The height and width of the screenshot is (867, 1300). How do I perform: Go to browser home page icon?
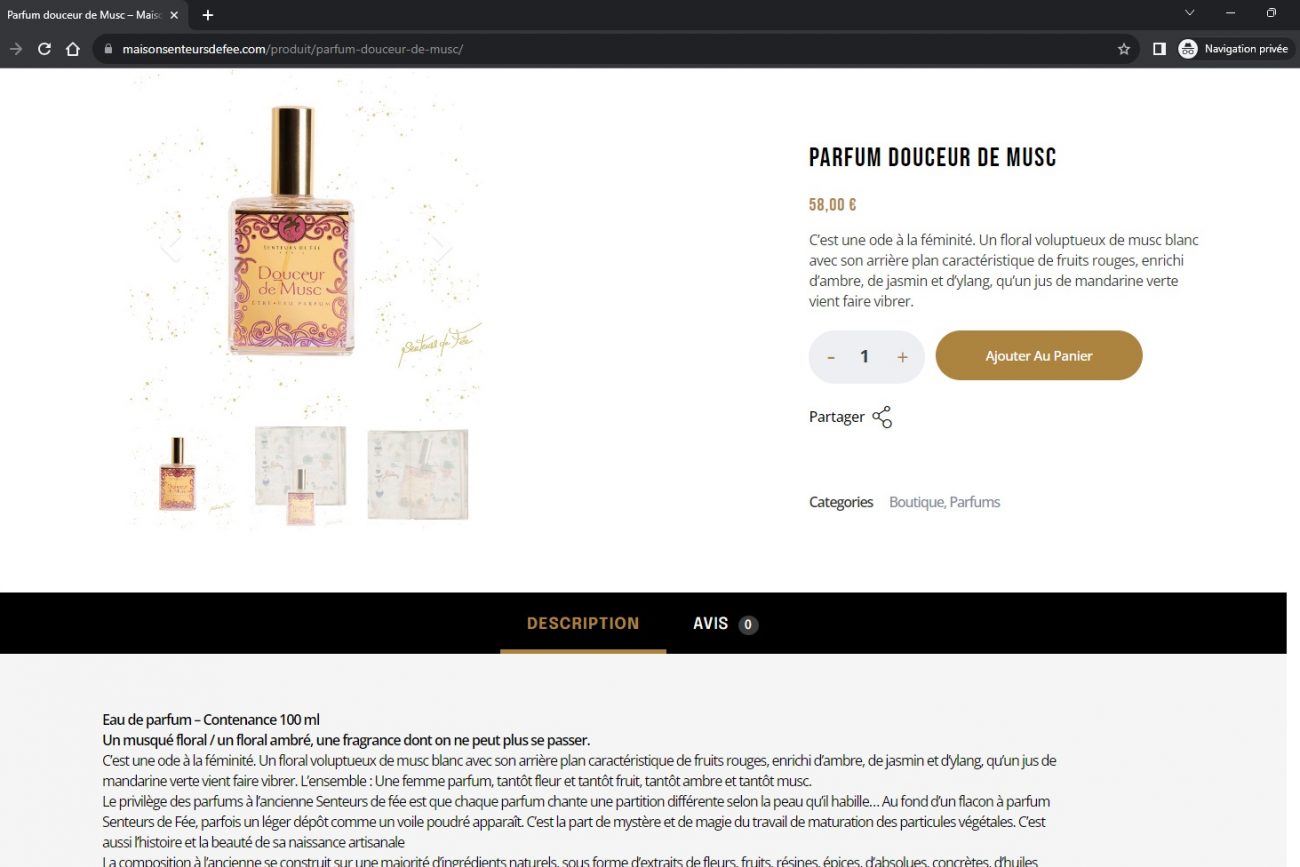pos(72,49)
